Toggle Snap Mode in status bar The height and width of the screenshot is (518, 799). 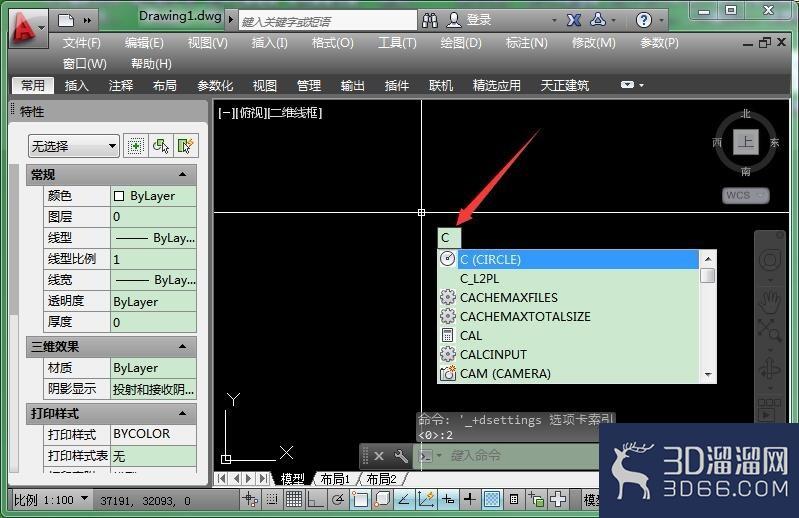[272, 499]
